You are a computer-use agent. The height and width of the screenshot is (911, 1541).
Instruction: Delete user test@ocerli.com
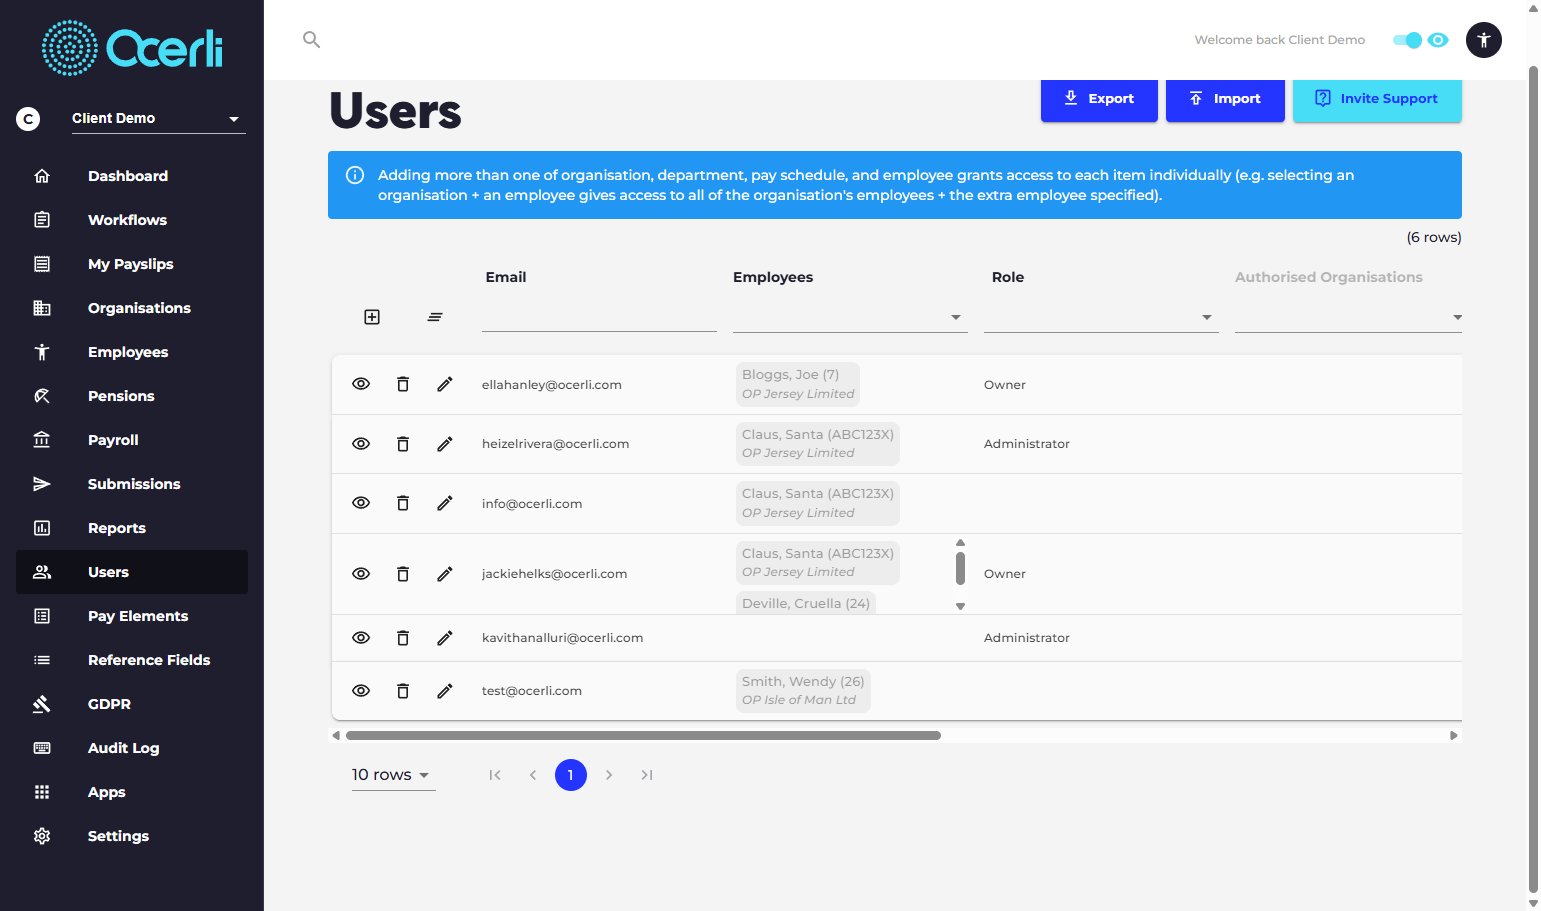point(403,691)
